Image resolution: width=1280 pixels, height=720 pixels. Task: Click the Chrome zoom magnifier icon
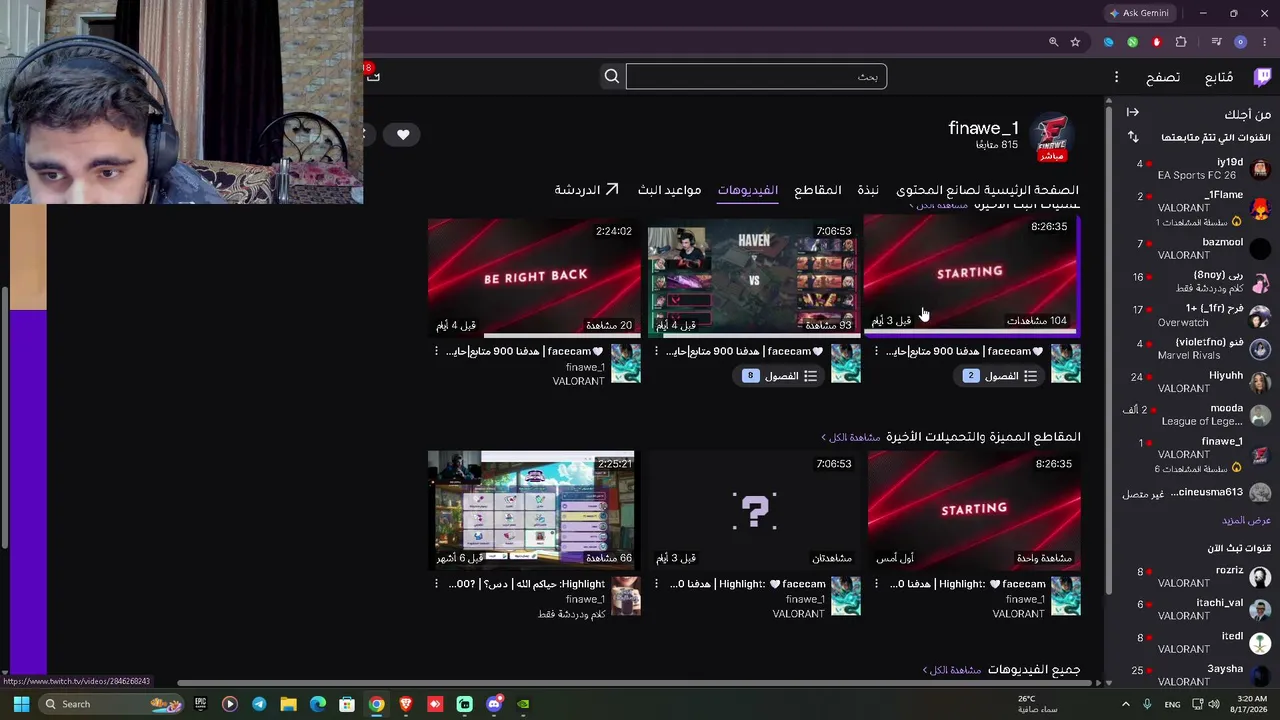click(x=1053, y=42)
